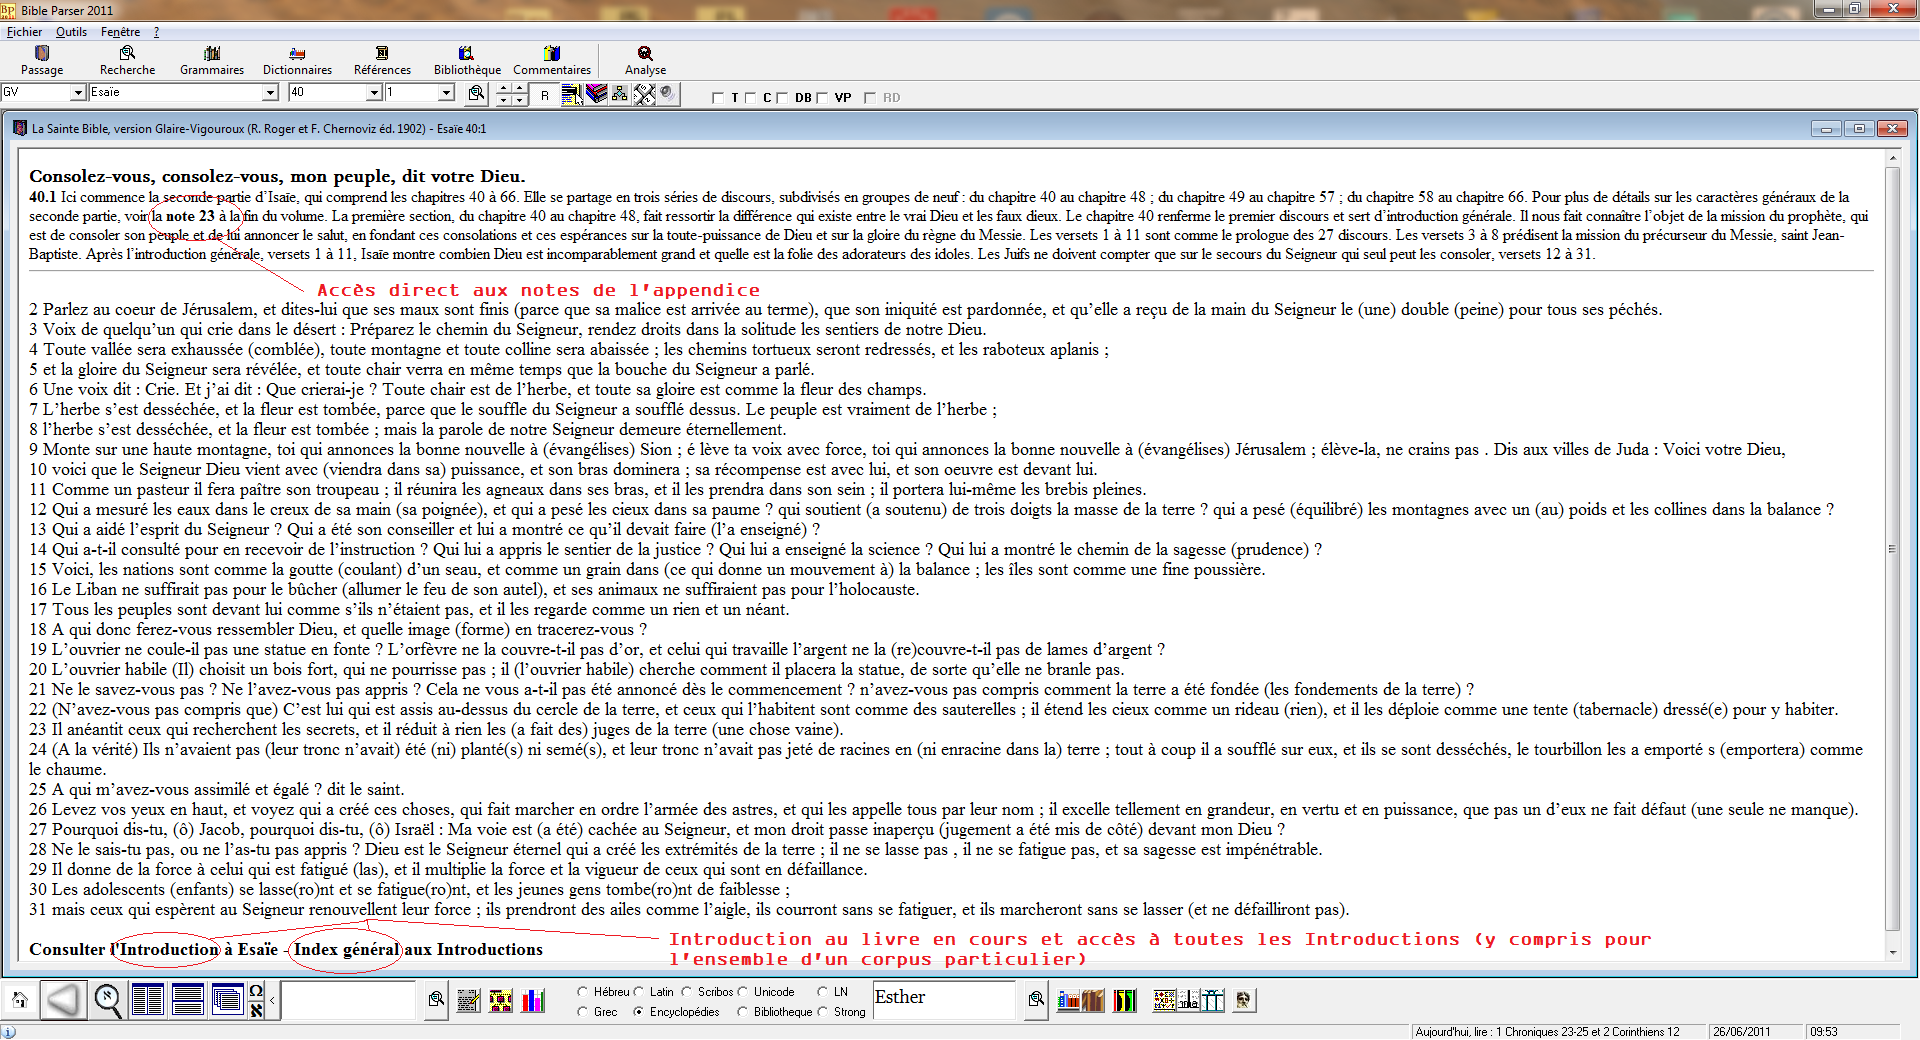Viewport: 1920px width, 1040px height.
Task: Select the cascading windows layout icon
Action: coord(227,999)
